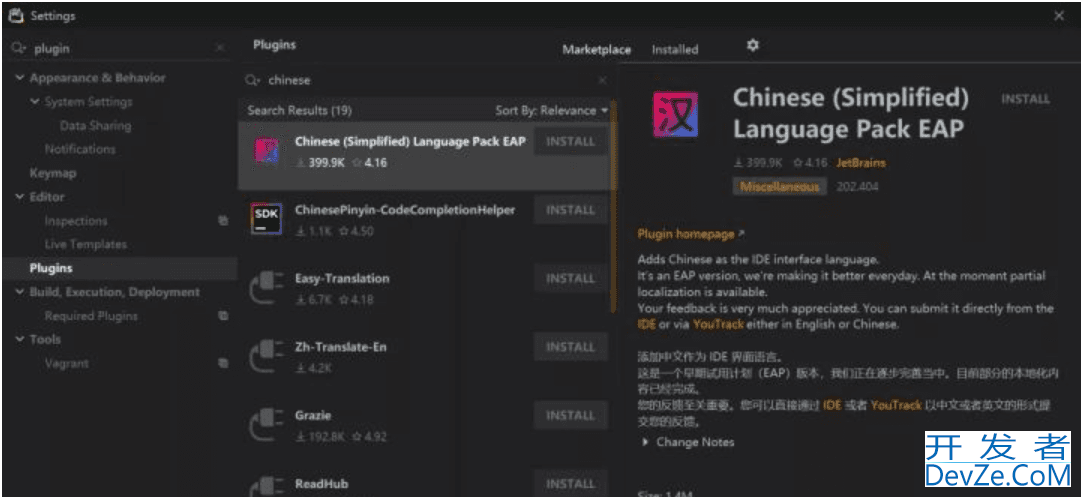Click the project-level icon beside Required Plugins

pyautogui.click(x=223, y=316)
